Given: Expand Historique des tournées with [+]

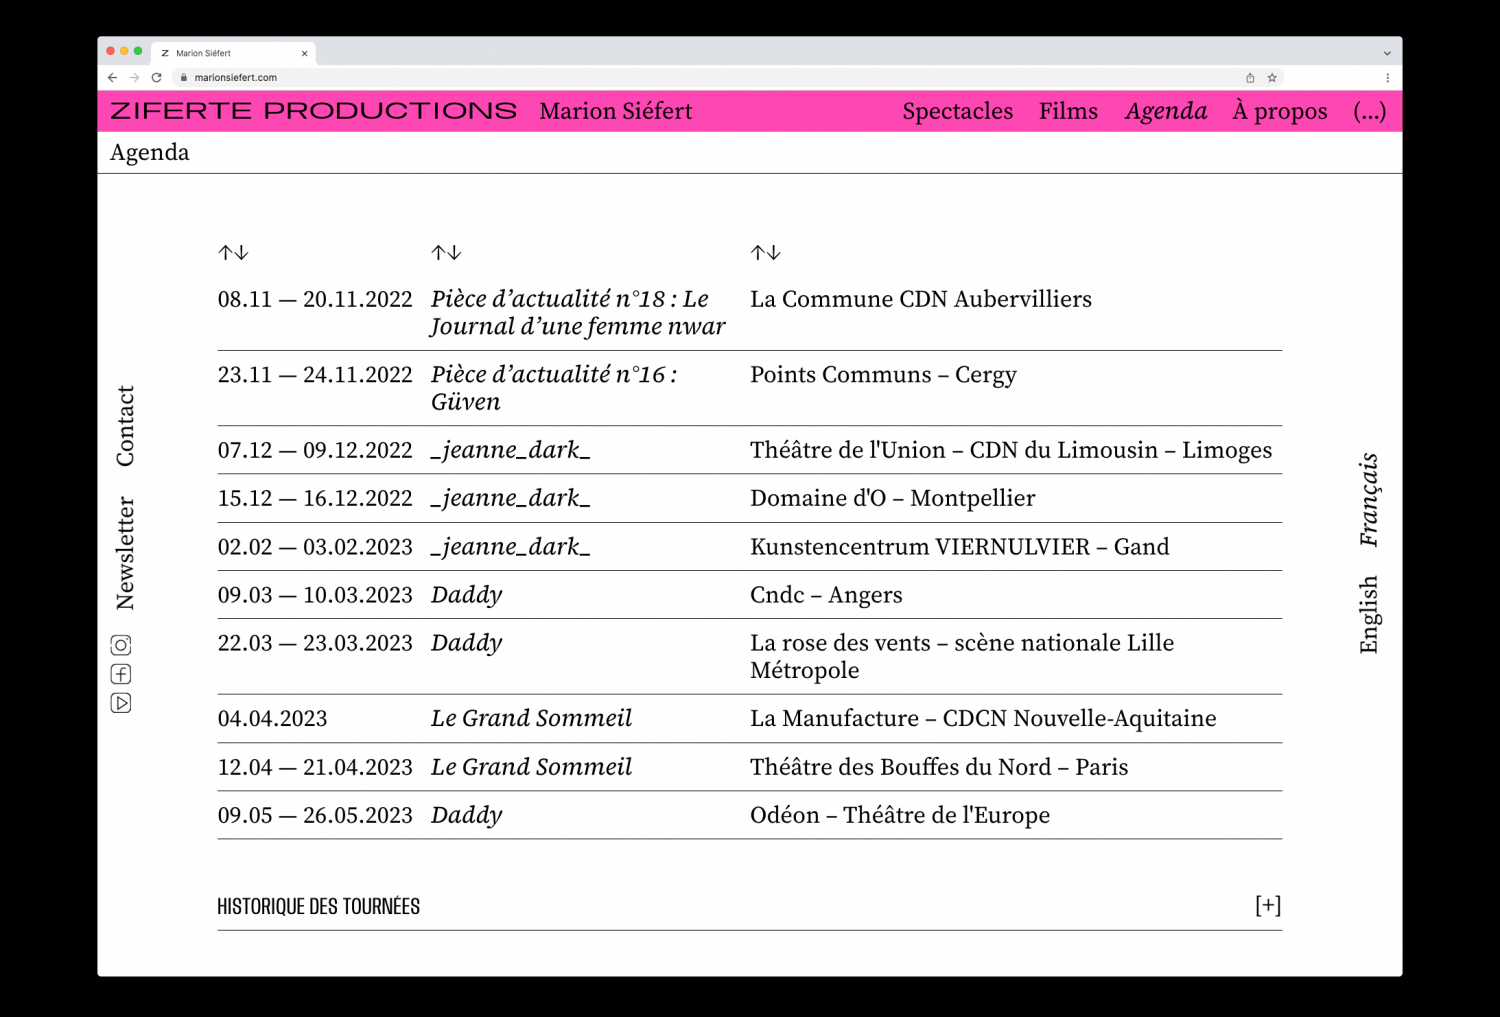Looking at the screenshot, I should coord(1268,905).
